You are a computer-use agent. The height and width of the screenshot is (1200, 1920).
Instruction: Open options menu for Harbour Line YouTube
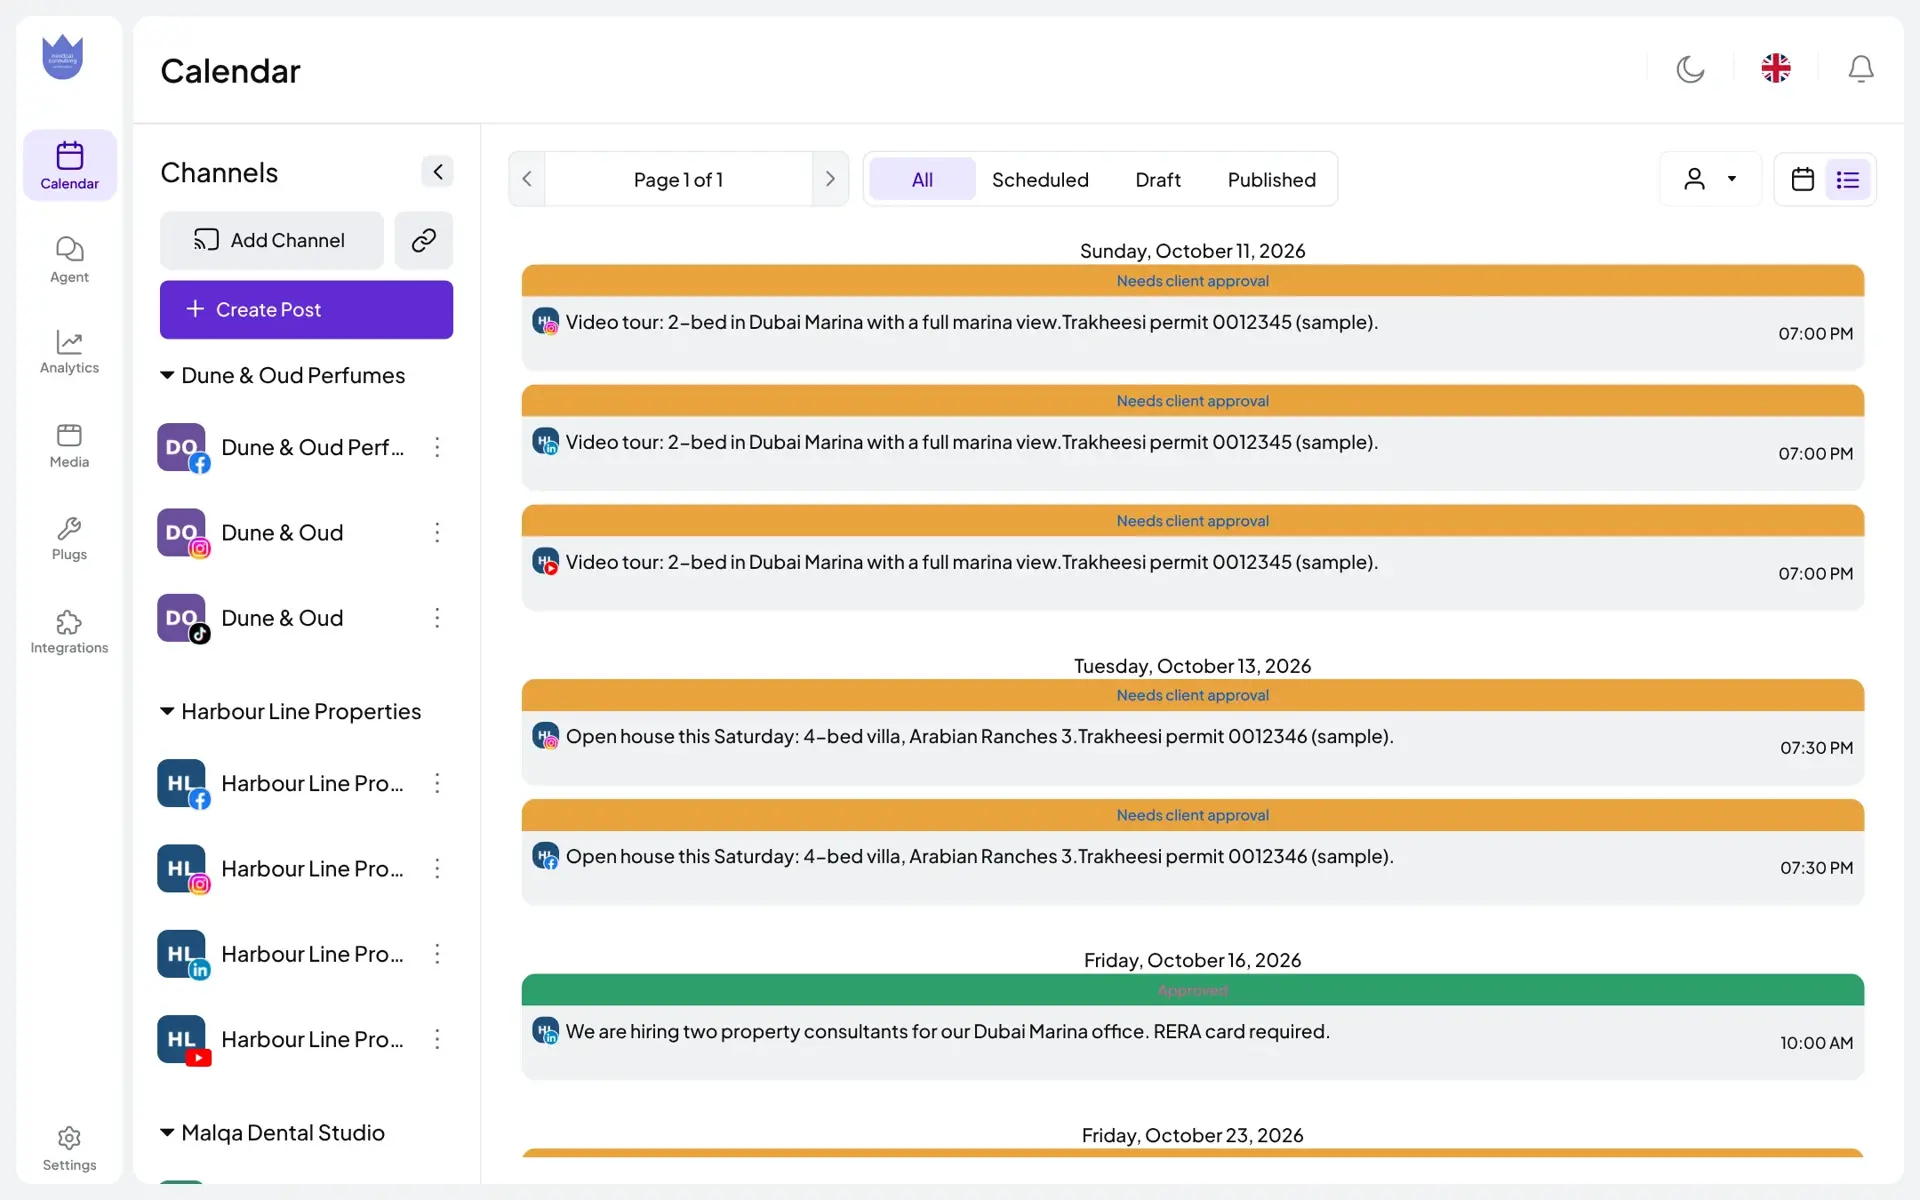pos(437,1039)
